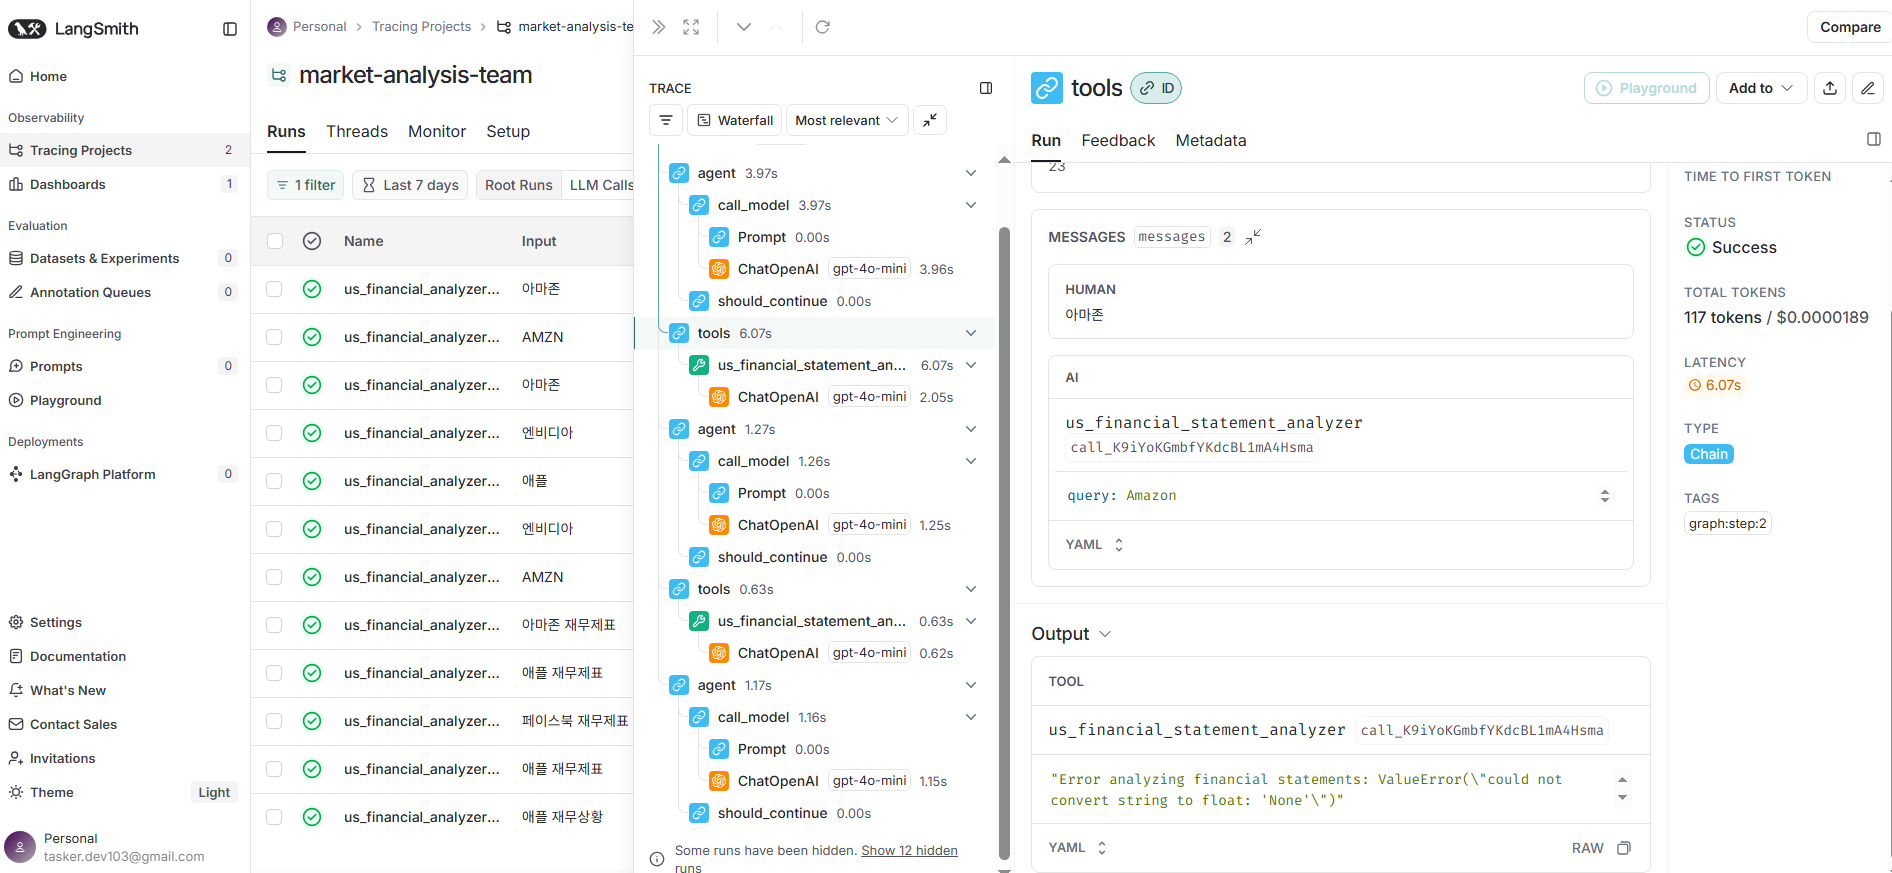Change messages format YAML selector
Viewport: 1892px width, 873px height.
(1094, 545)
